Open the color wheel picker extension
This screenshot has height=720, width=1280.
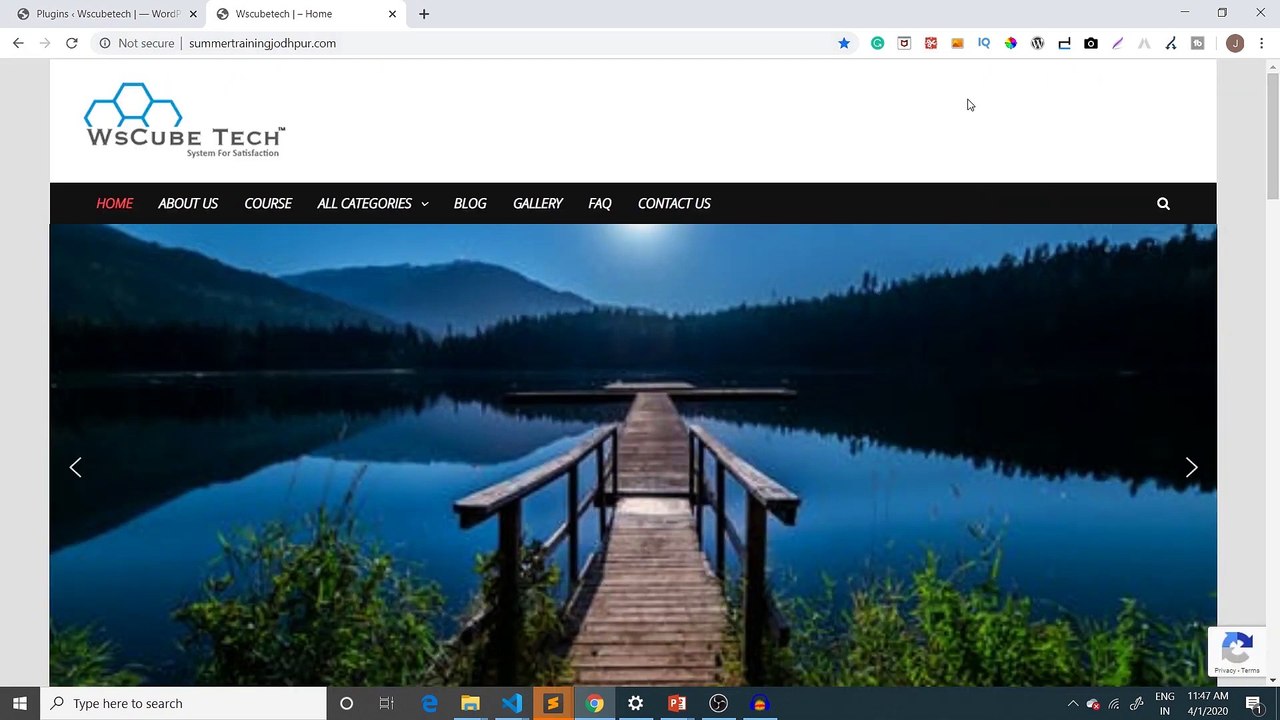point(1011,43)
